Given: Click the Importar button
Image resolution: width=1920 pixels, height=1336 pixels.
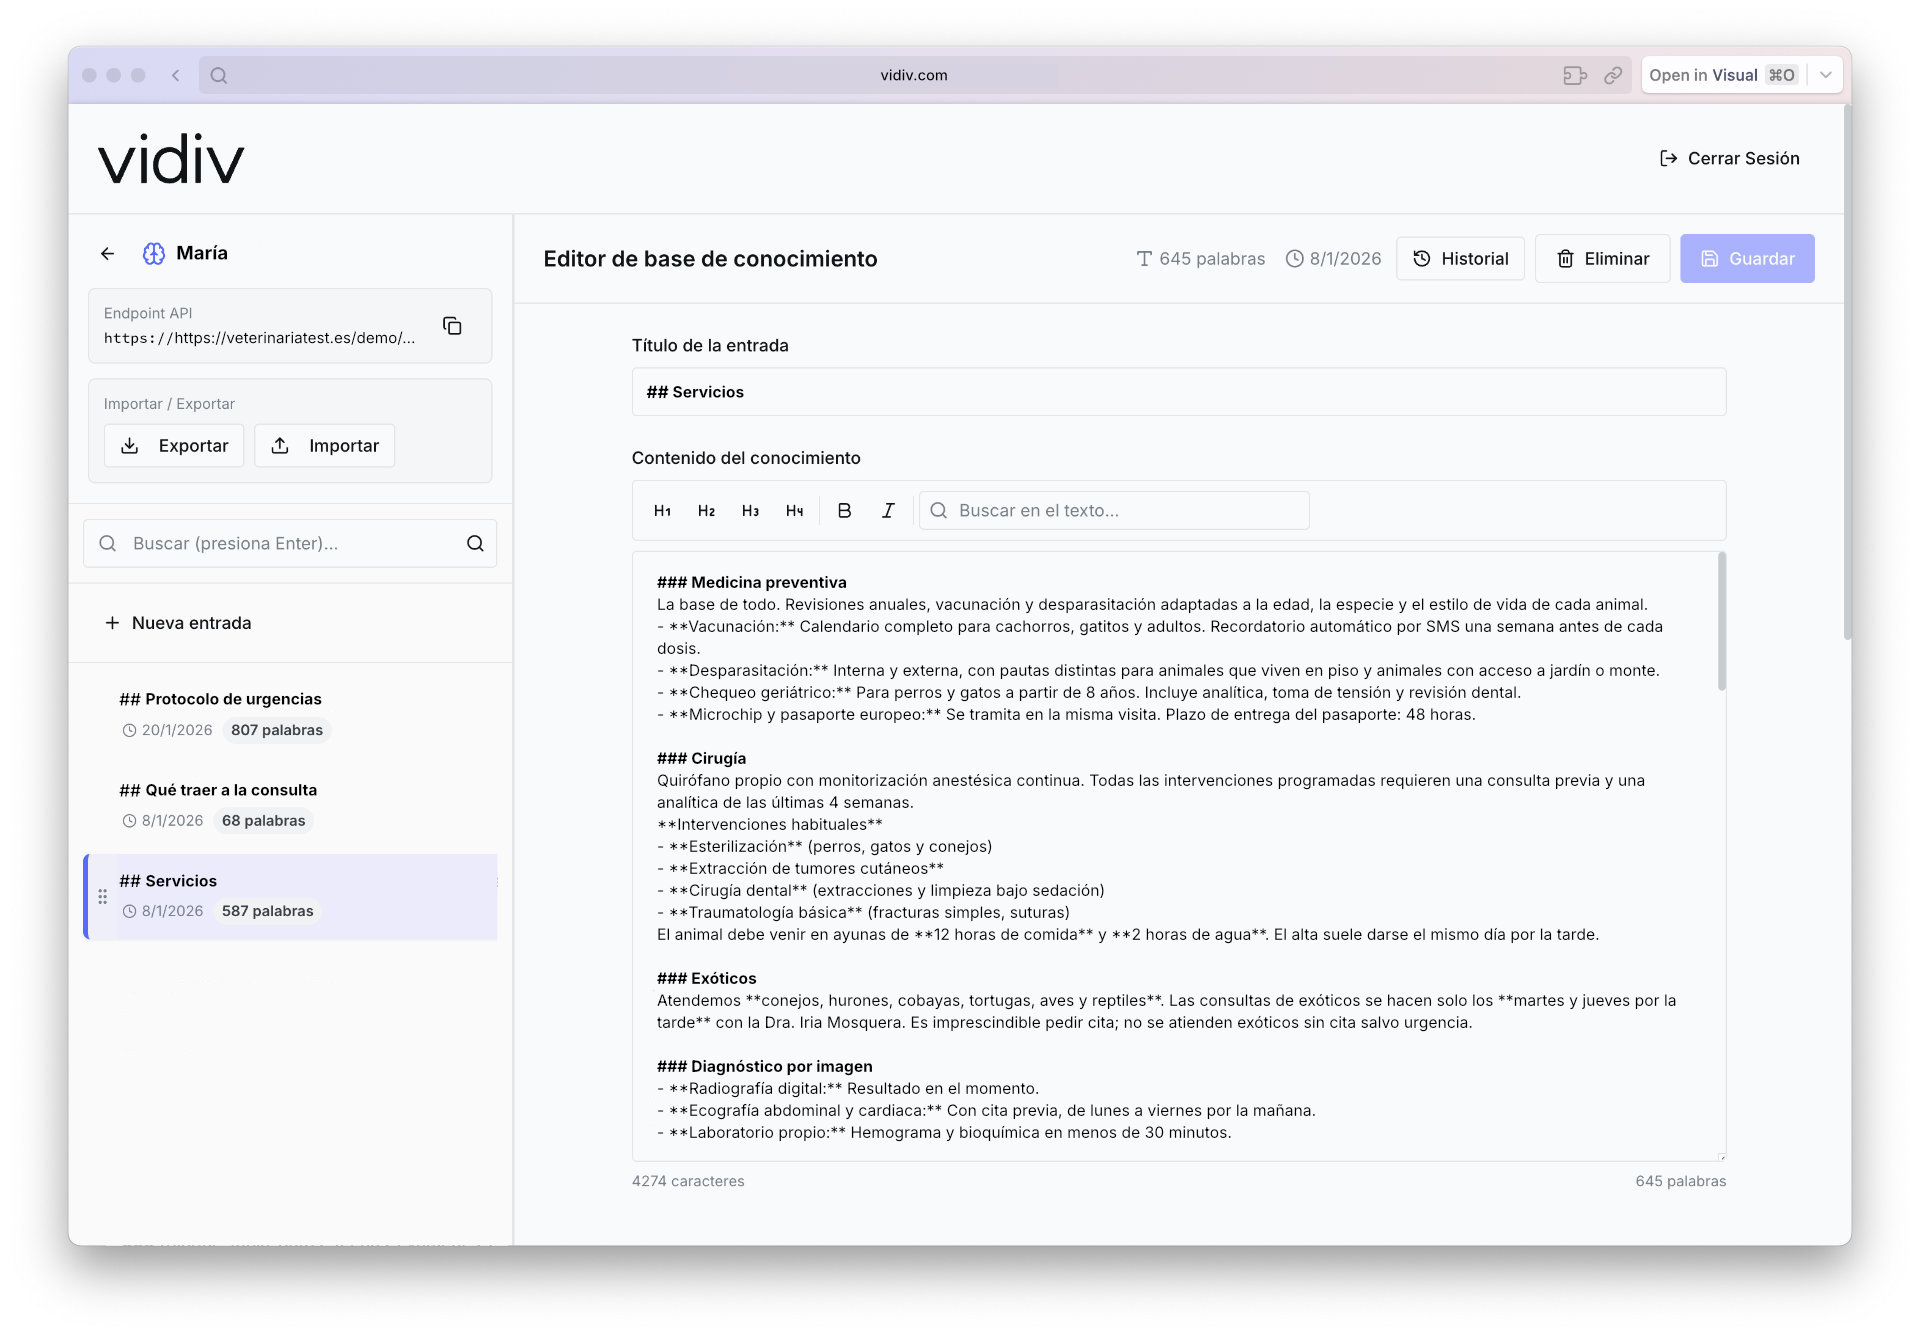Looking at the screenshot, I should coord(324,446).
